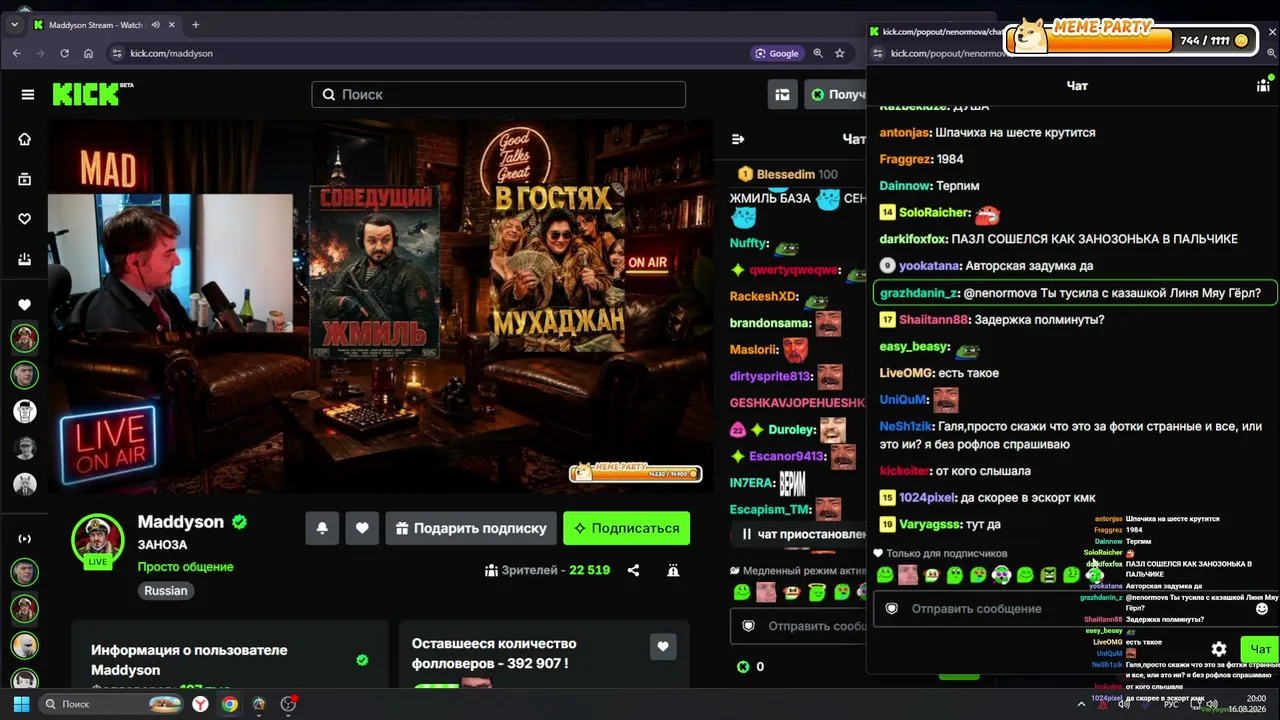Click the Russian language tag
1280x720 pixels.
point(166,590)
